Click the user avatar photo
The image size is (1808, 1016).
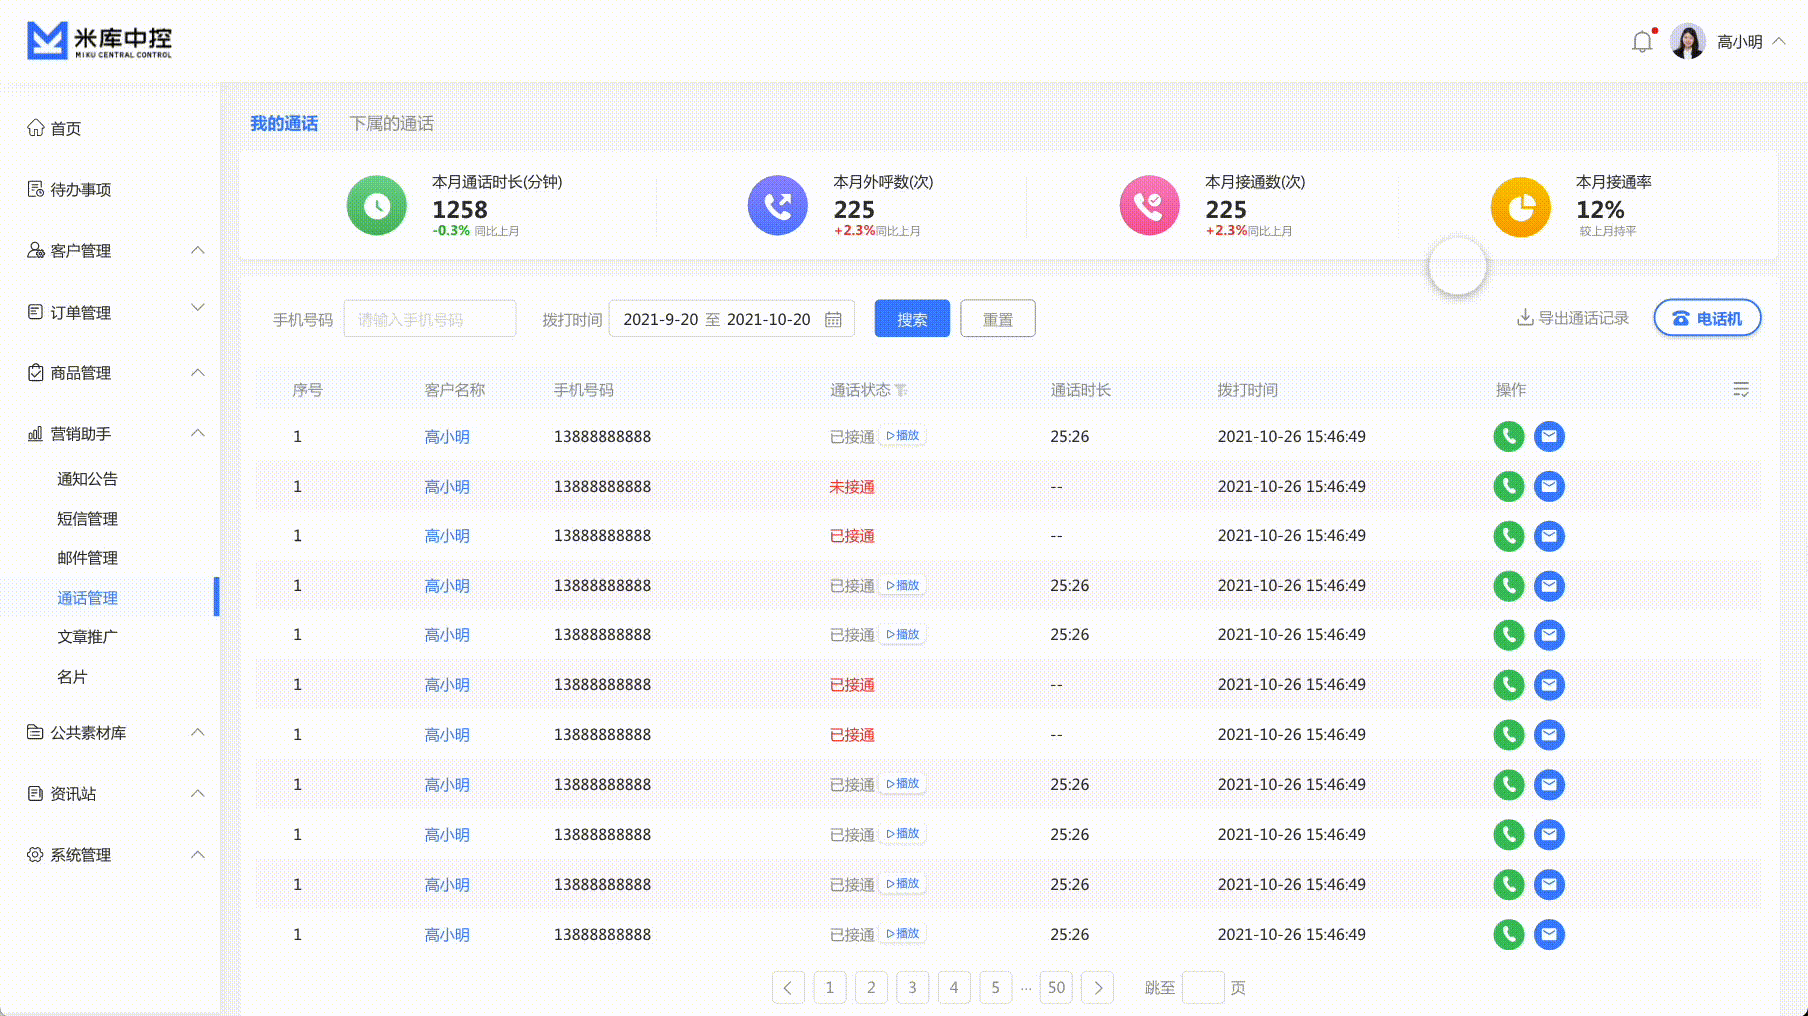1688,42
